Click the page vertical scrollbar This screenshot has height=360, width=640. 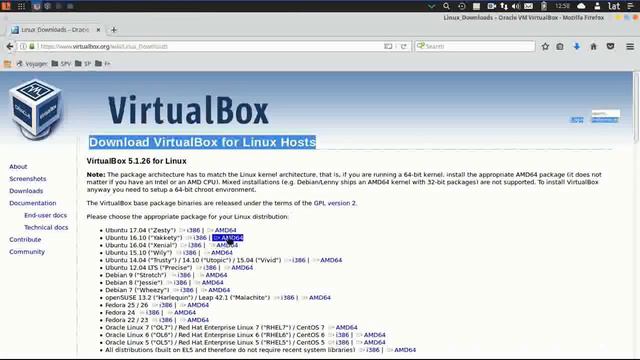click(x=636, y=108)
